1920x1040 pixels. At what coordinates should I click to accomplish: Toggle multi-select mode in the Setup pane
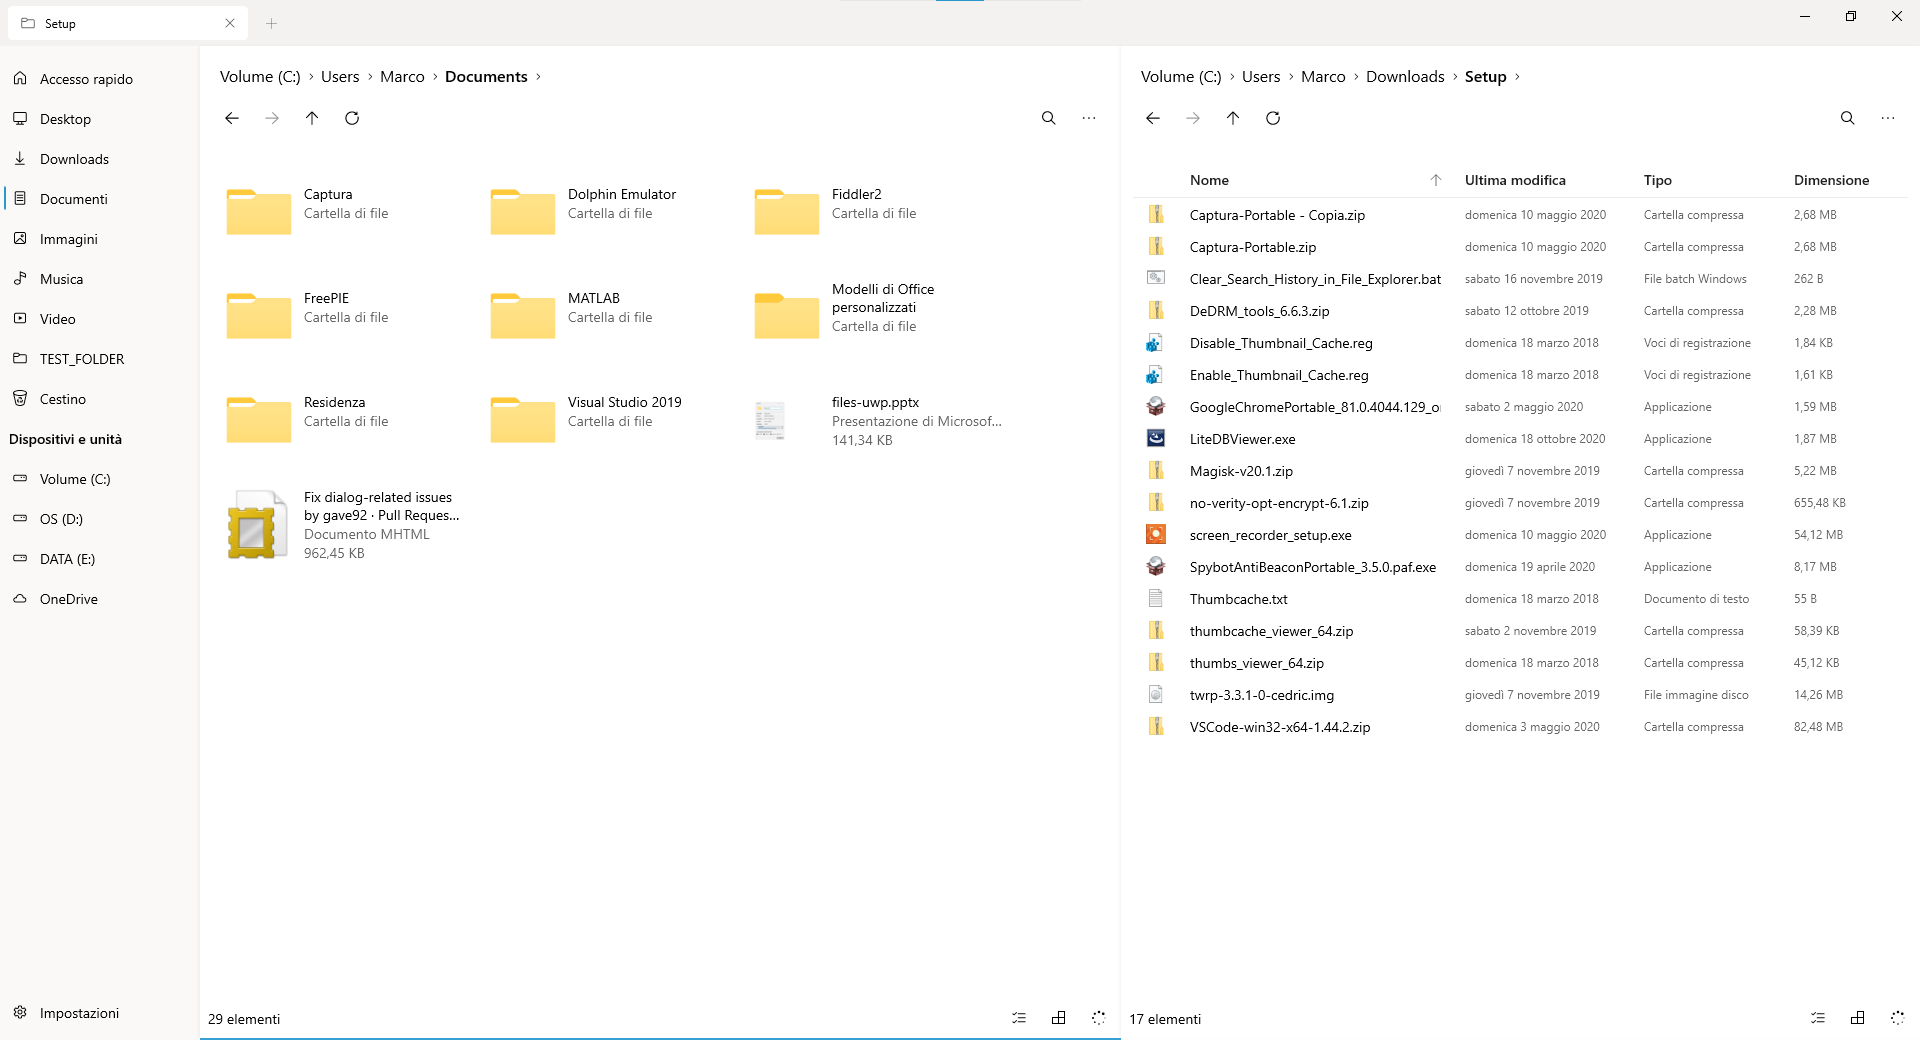click(1818, 1018)
